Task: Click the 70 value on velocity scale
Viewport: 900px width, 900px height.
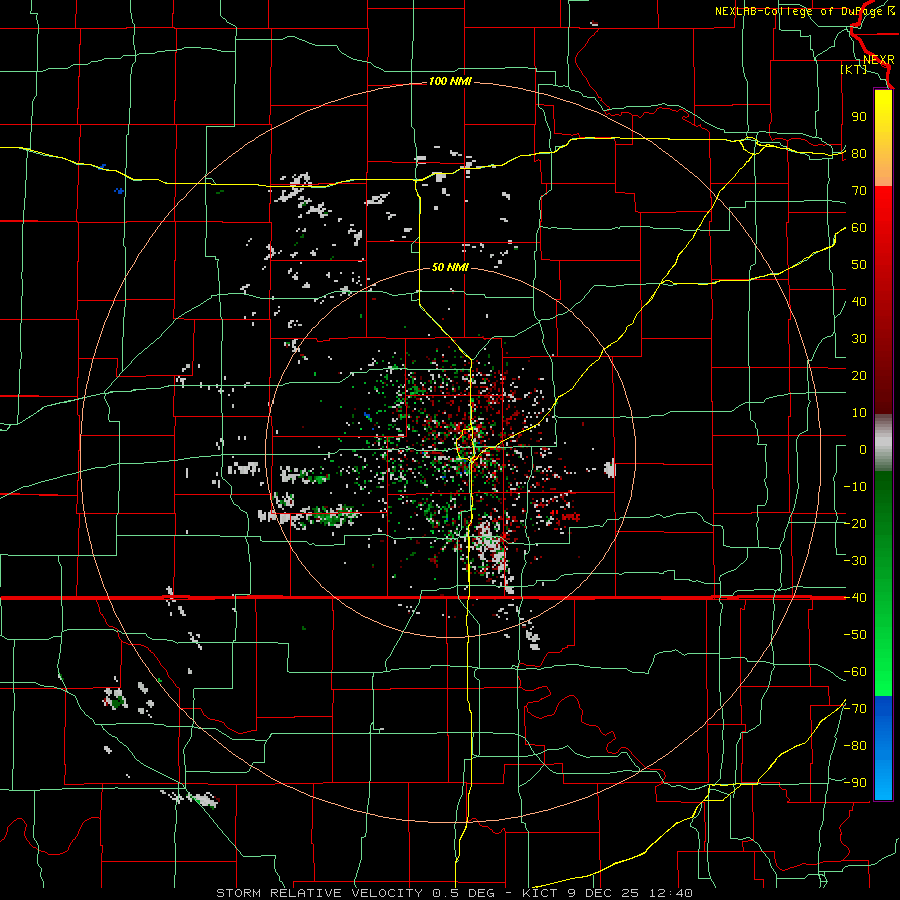Action: tap(859, 191)
